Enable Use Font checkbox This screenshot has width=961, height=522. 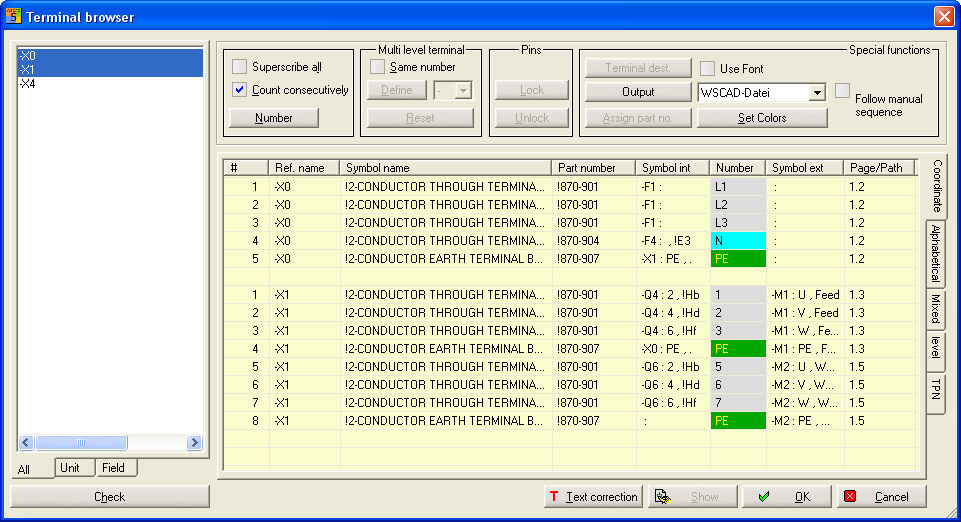[707, 68]
